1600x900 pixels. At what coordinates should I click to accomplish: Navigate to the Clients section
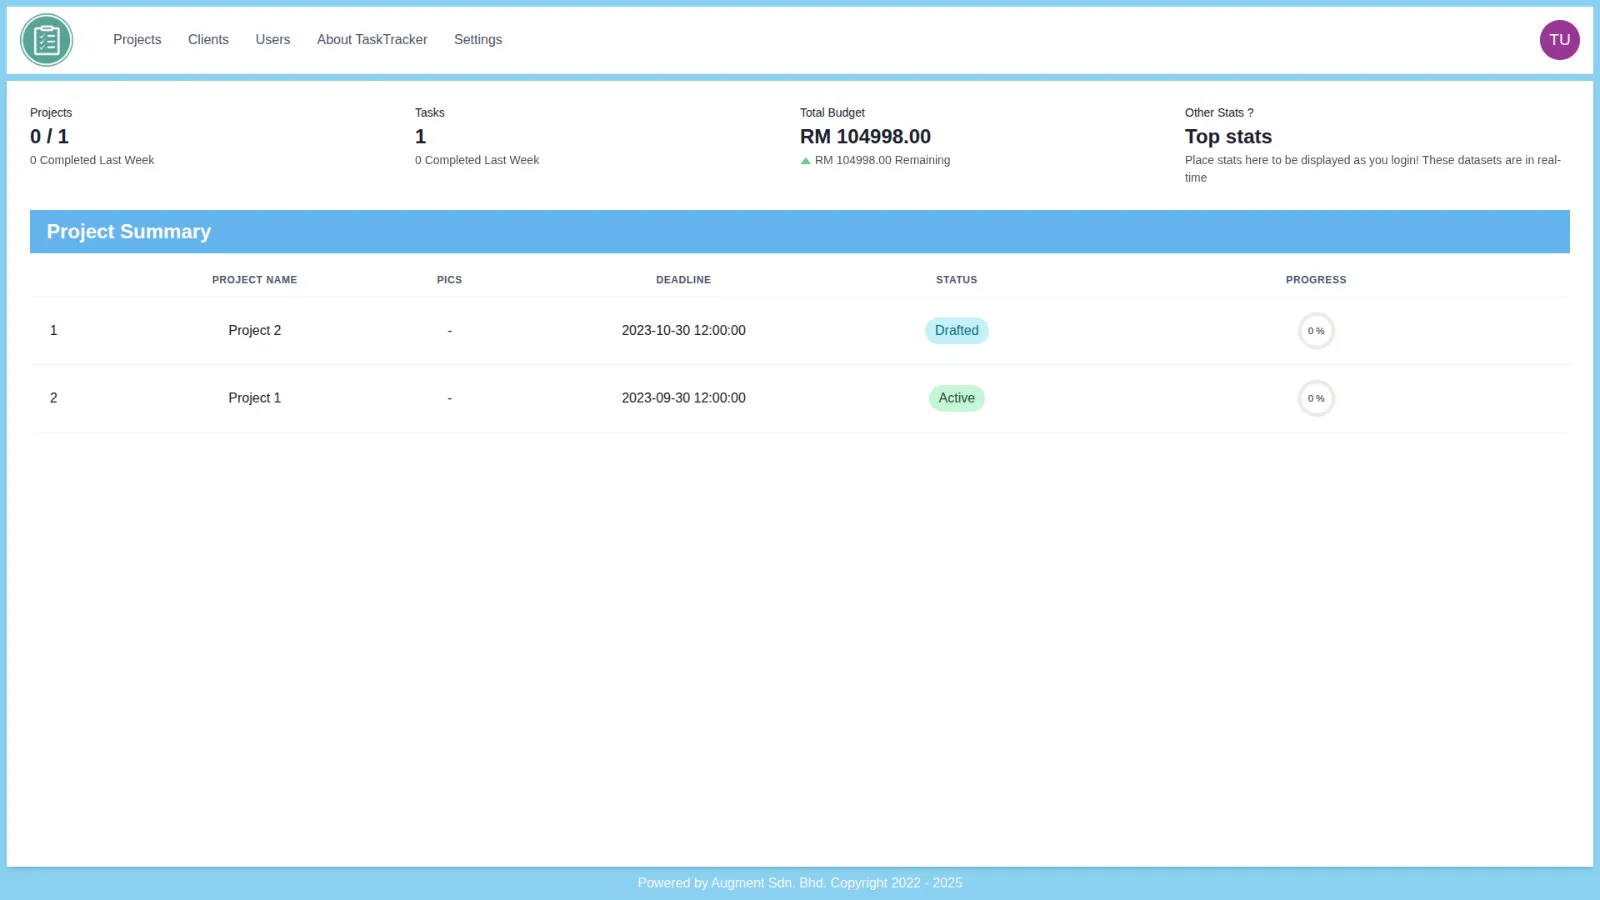click(x=208, y=39)
